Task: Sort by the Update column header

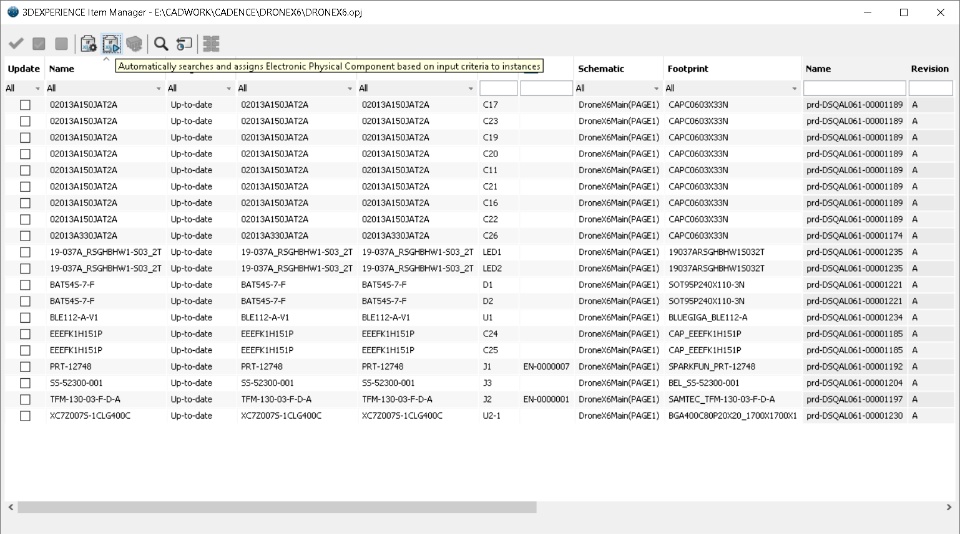Action: [23, 69]
